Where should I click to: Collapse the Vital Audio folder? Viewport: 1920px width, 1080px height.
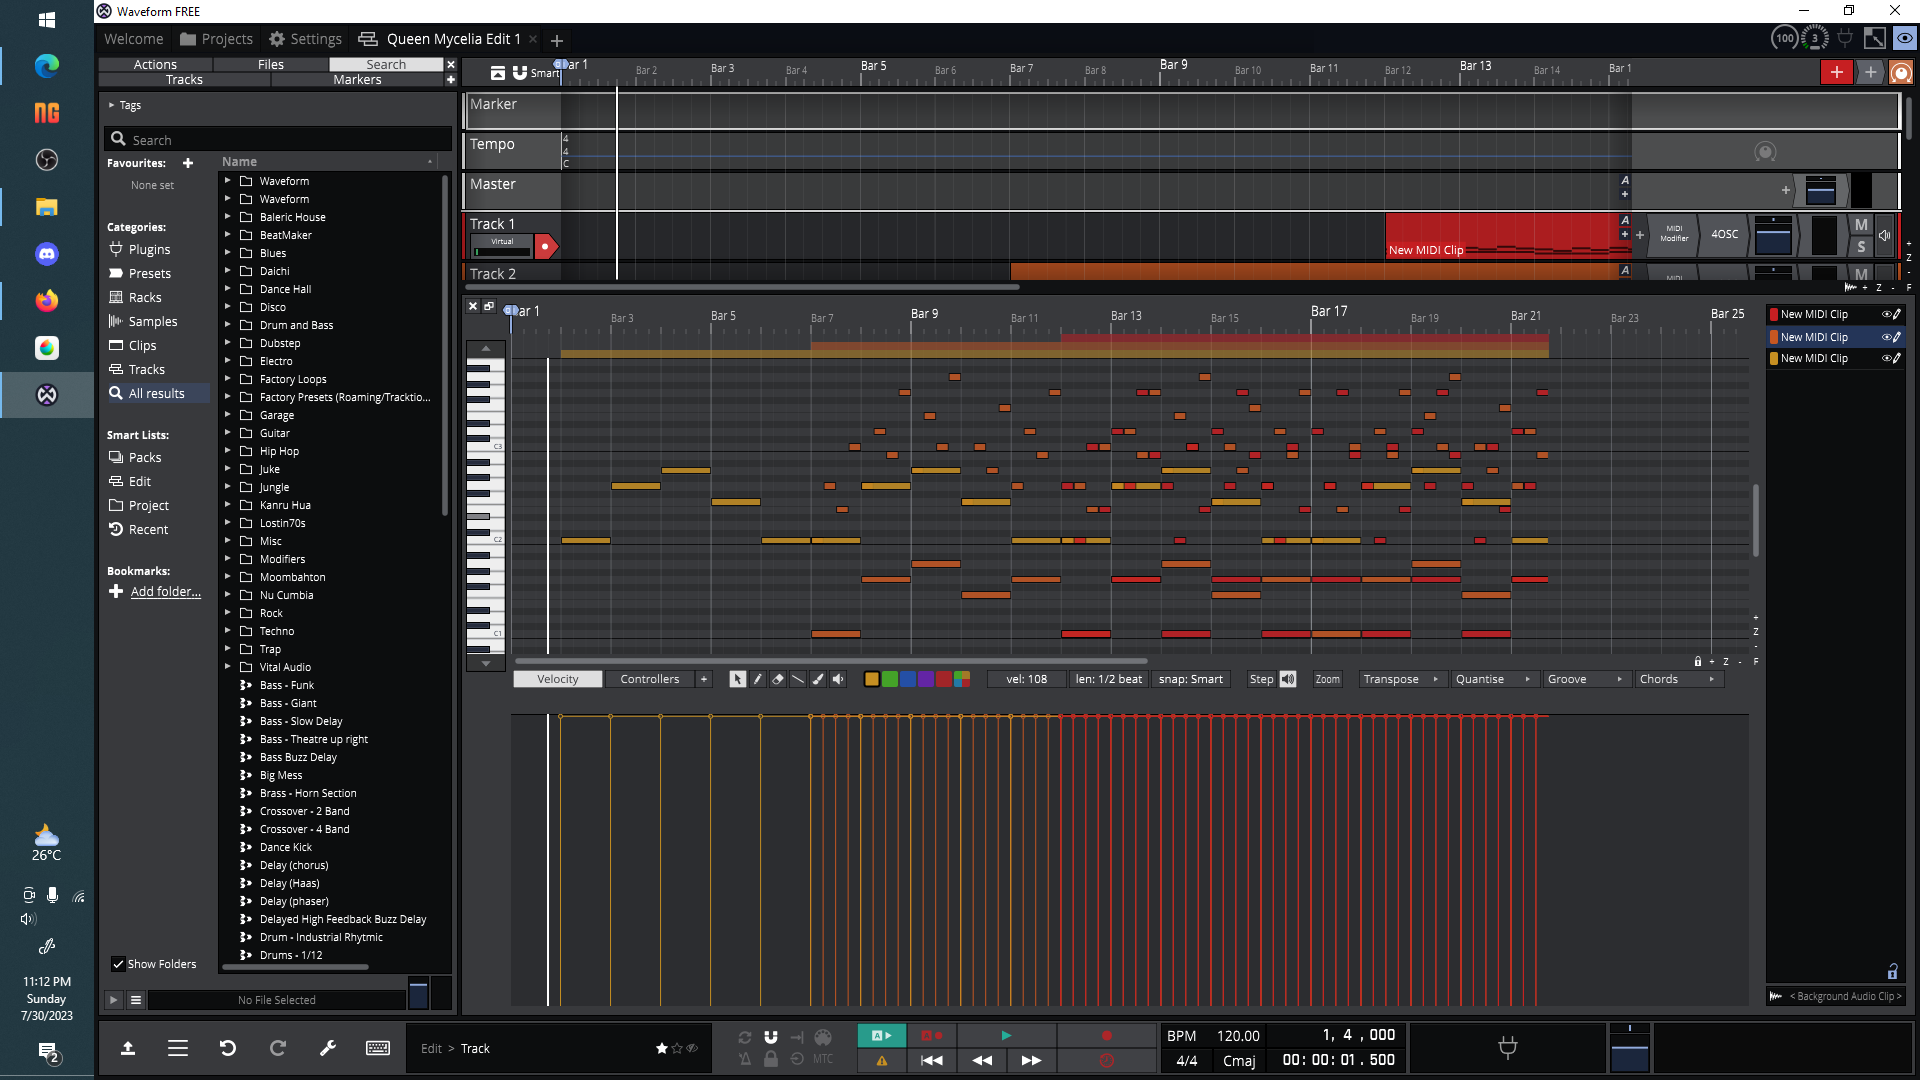[x=228, y=667]
